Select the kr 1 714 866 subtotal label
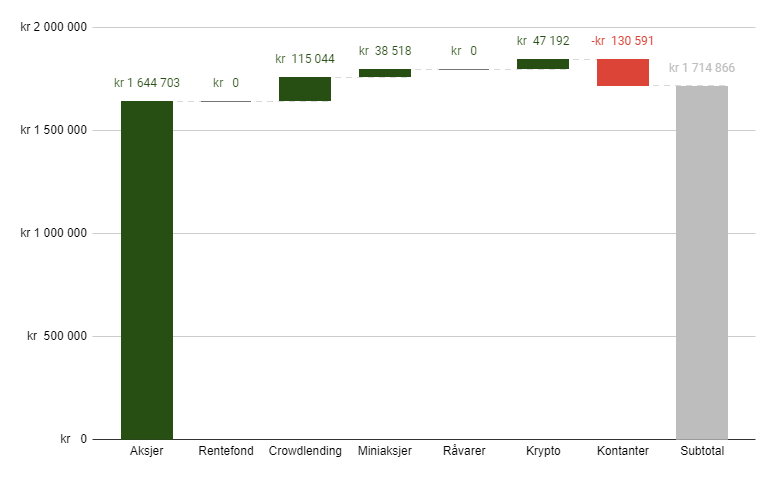The image size is (778, 480). click(x=702, y=68)
